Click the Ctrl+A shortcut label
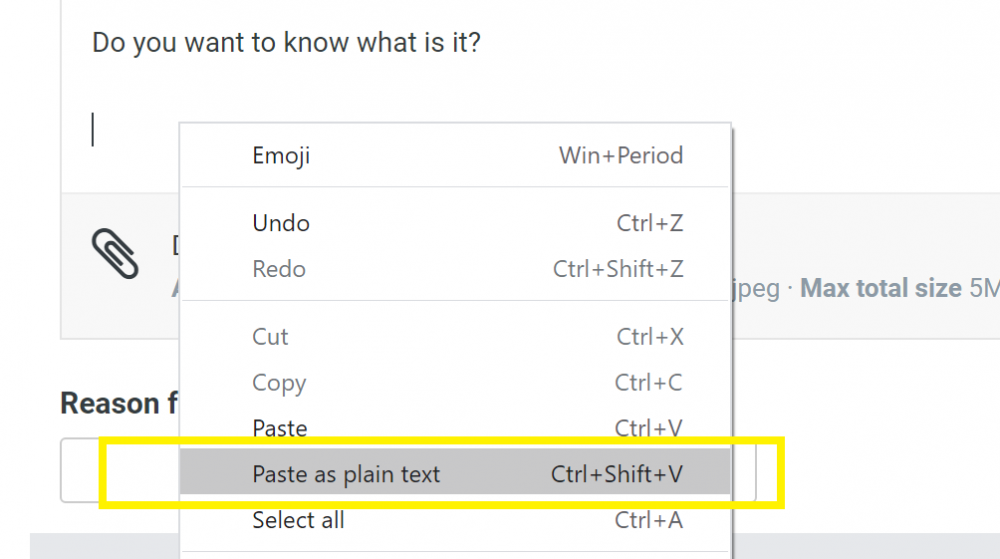The image size is (1000, 559). click(648, 521)
